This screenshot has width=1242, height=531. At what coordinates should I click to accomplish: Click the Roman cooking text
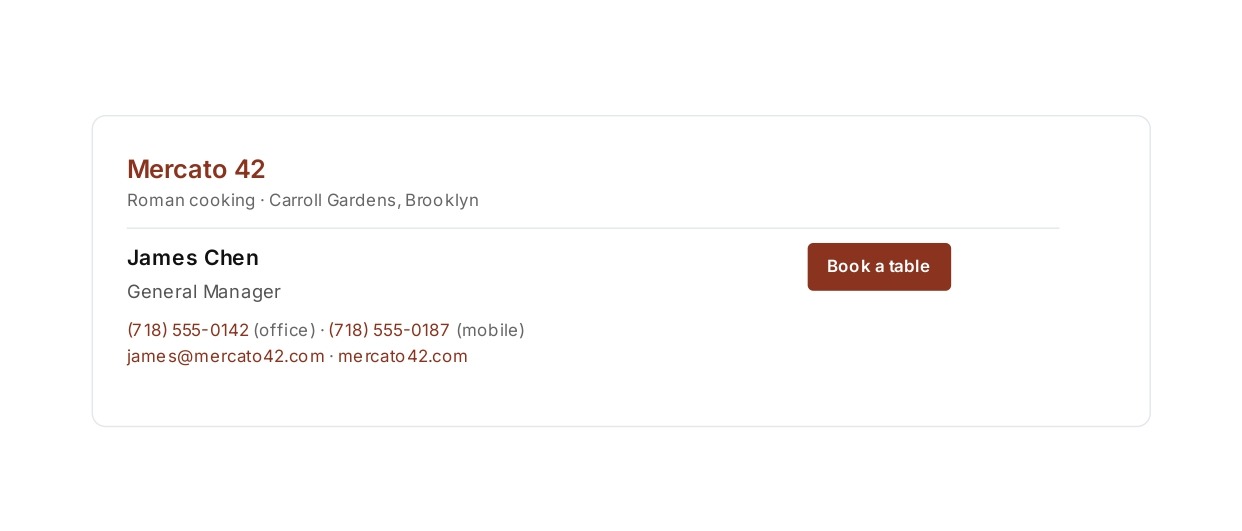pyautogui.click(x=191, y=200)
